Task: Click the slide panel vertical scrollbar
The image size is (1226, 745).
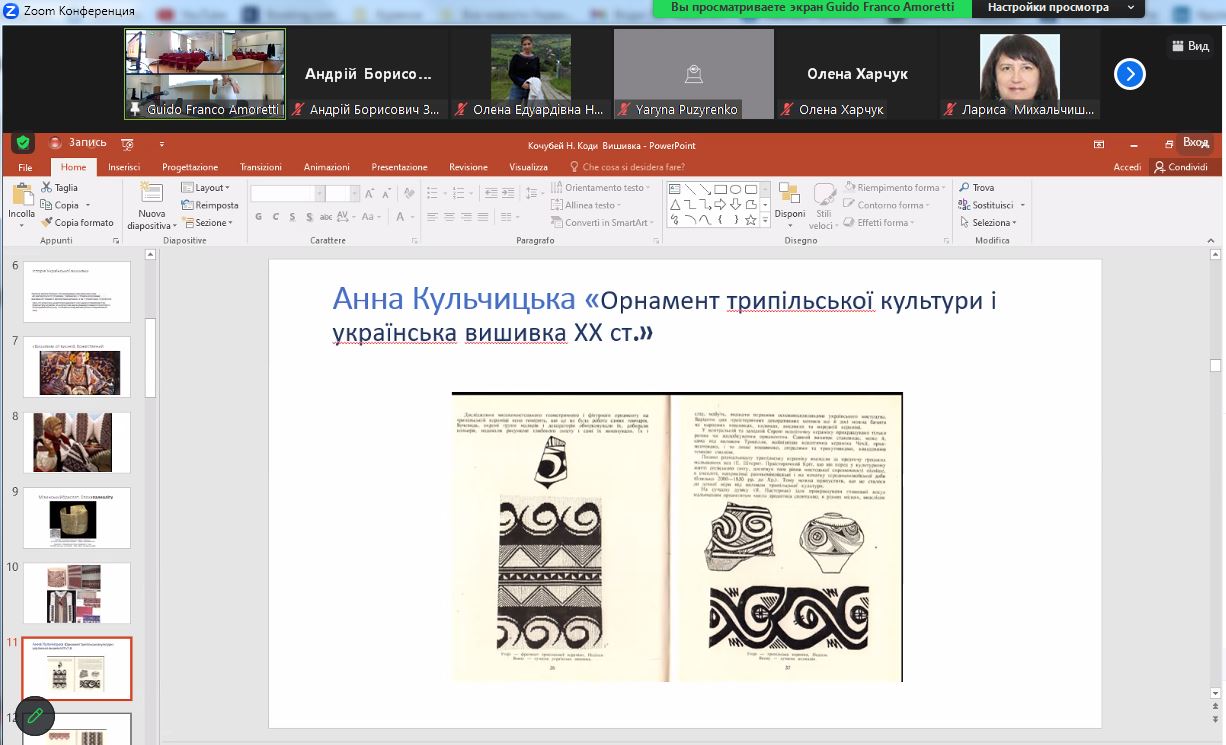Action: coord(151,357)
